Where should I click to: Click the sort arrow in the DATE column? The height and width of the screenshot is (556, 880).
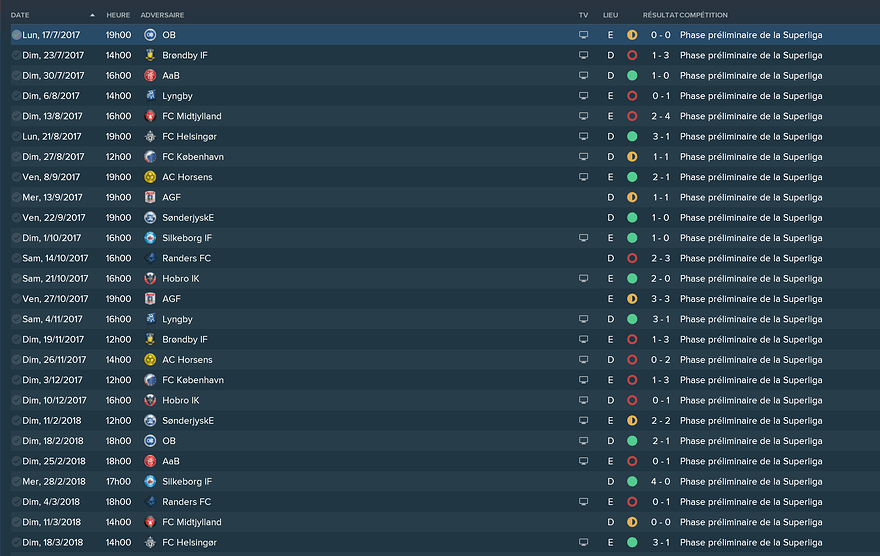[92, 15]
